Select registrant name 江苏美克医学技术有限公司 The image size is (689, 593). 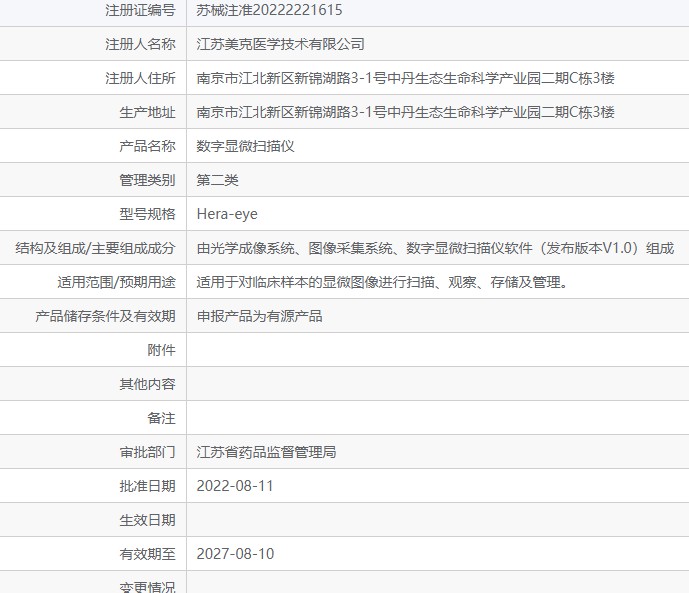[x=280, y=44]
